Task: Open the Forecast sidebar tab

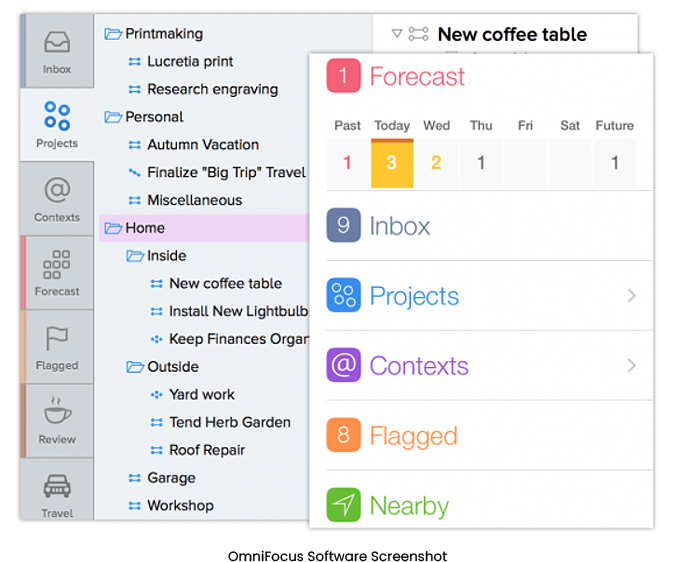Action: click(x=57, y=273)
